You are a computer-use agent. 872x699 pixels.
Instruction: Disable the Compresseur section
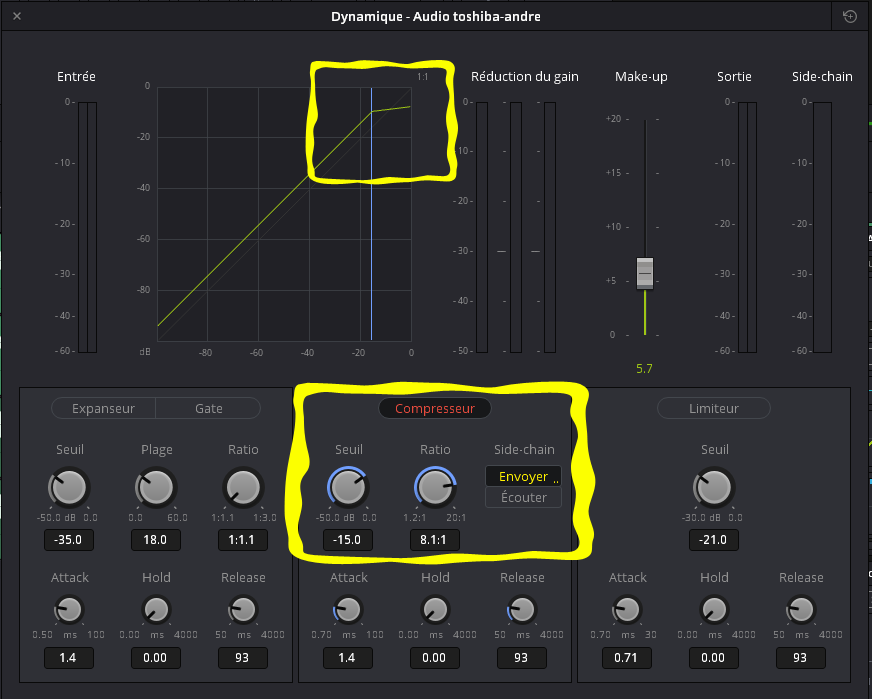pyautogui.click(x=435, y=408)
